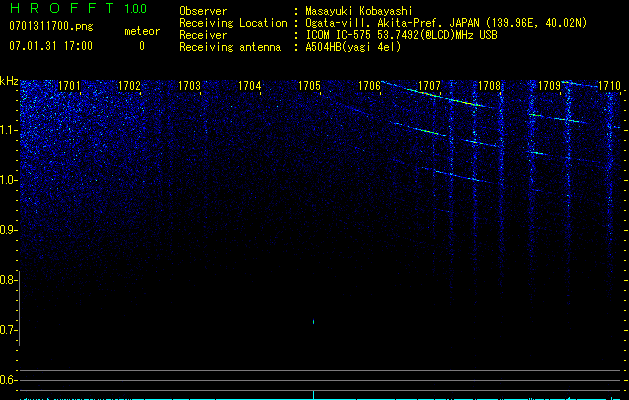Image resolution: width=629 pixels, height=400 pixels.
Task: Click the 0.7 kHz axis label
Action: [x=7, y=330]
